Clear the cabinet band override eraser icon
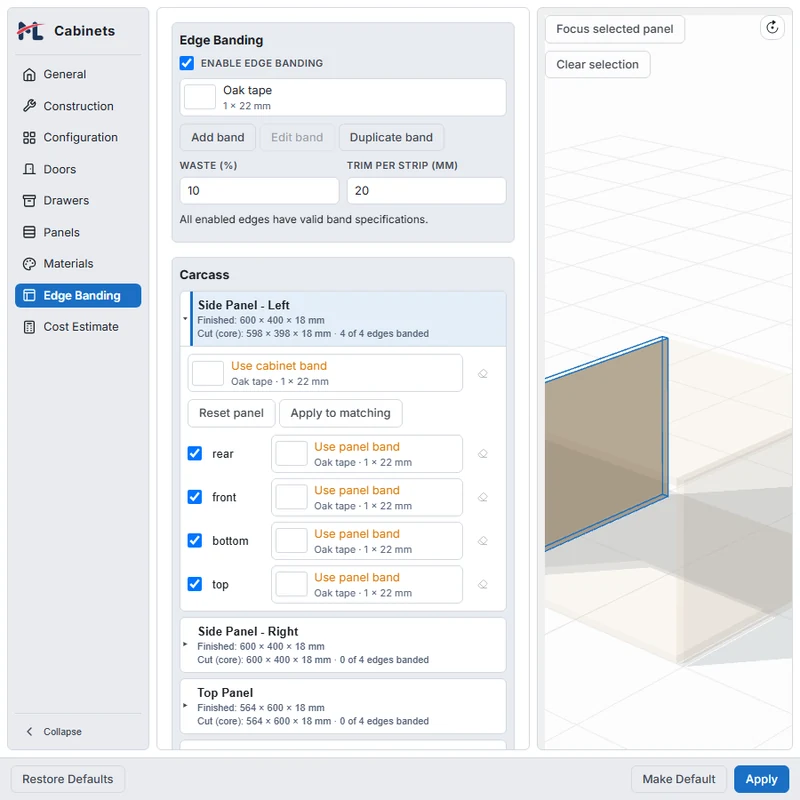Screen dimensions: 800x800 click(x=483, y=374)
